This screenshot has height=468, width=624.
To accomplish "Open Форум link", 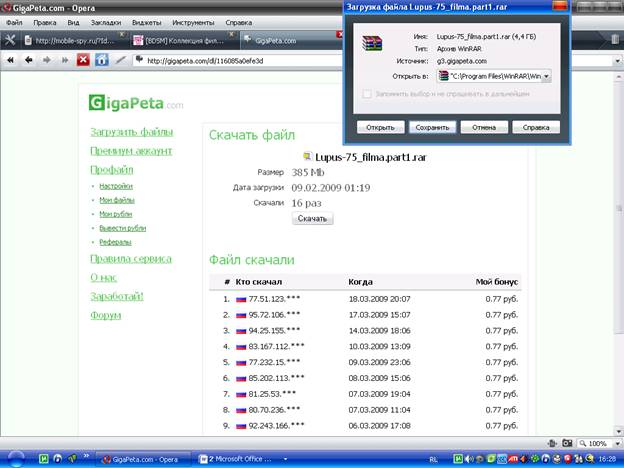I will pos(105,316).
